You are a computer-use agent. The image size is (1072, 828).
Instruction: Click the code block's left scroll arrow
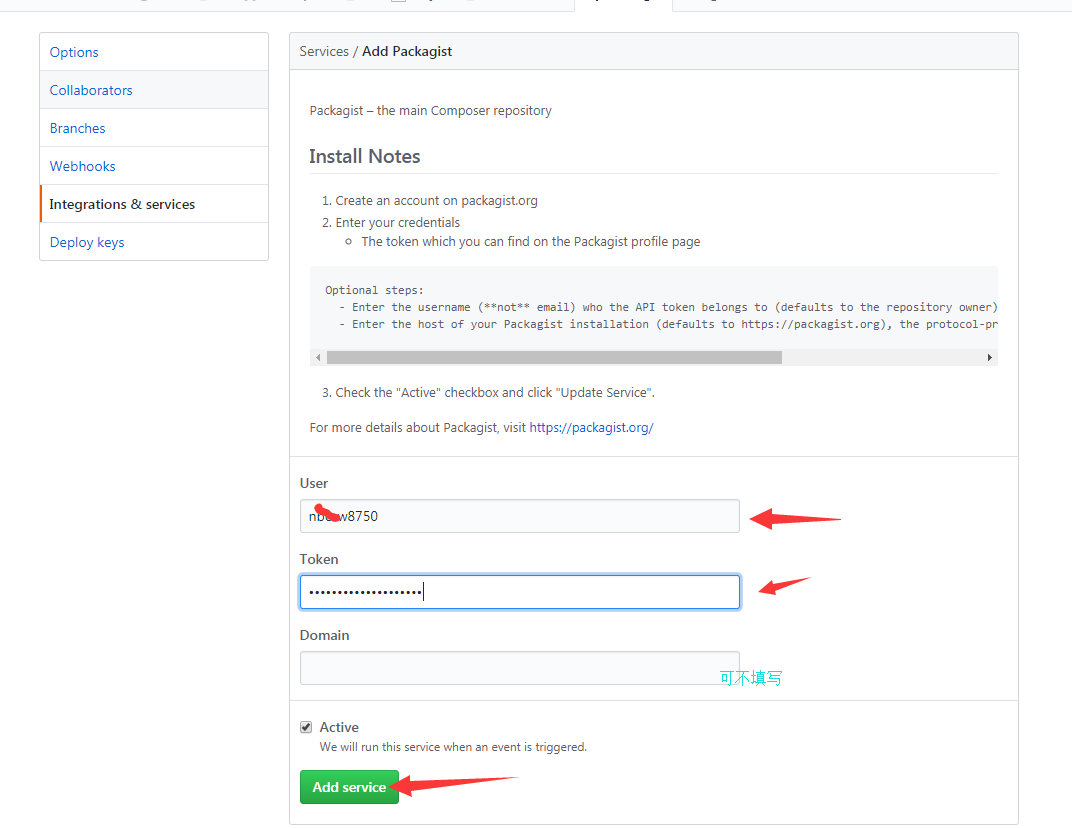pyautogui.click(x=318, y=358)
